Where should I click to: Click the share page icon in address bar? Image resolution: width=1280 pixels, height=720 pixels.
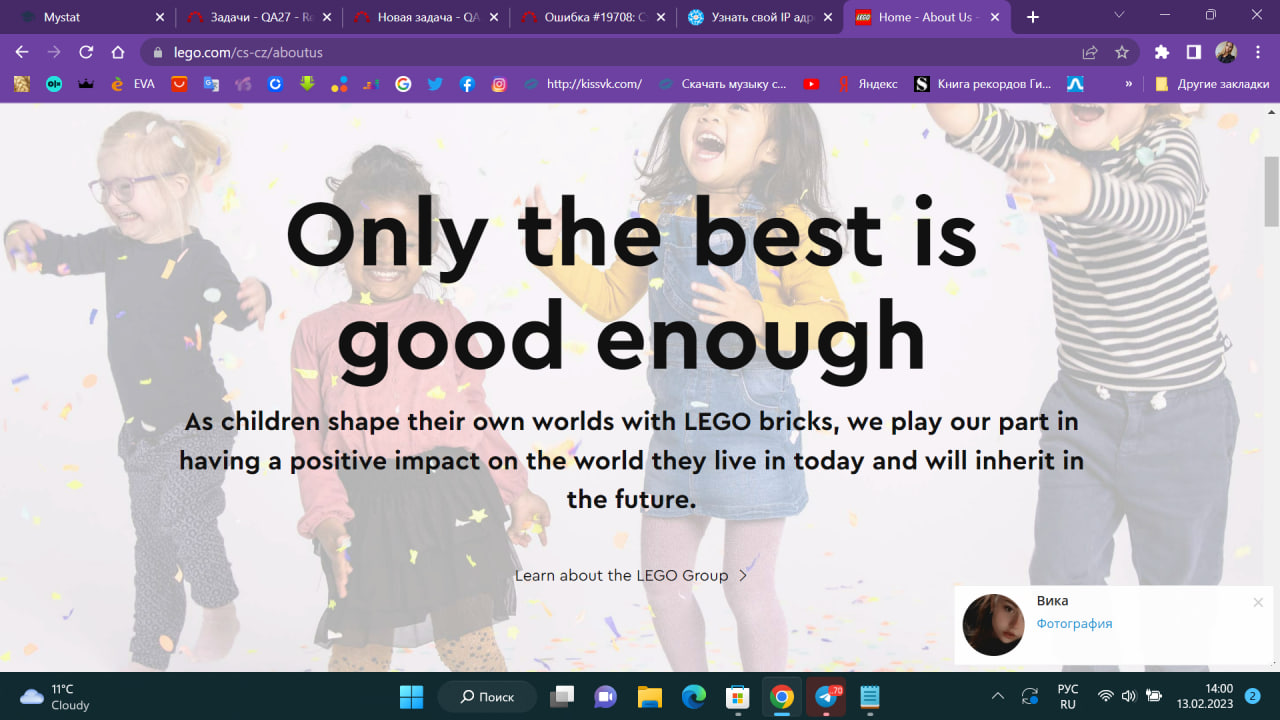(1090, 52)
